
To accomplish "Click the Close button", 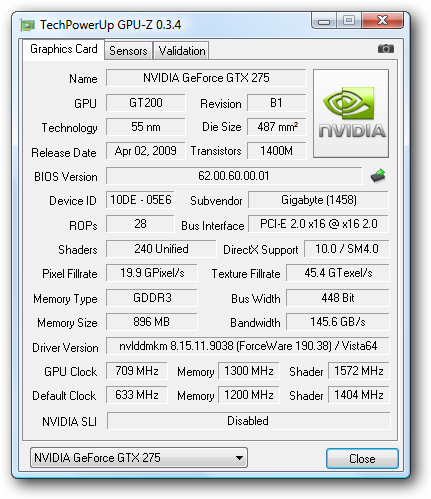I will coord(362,459).
